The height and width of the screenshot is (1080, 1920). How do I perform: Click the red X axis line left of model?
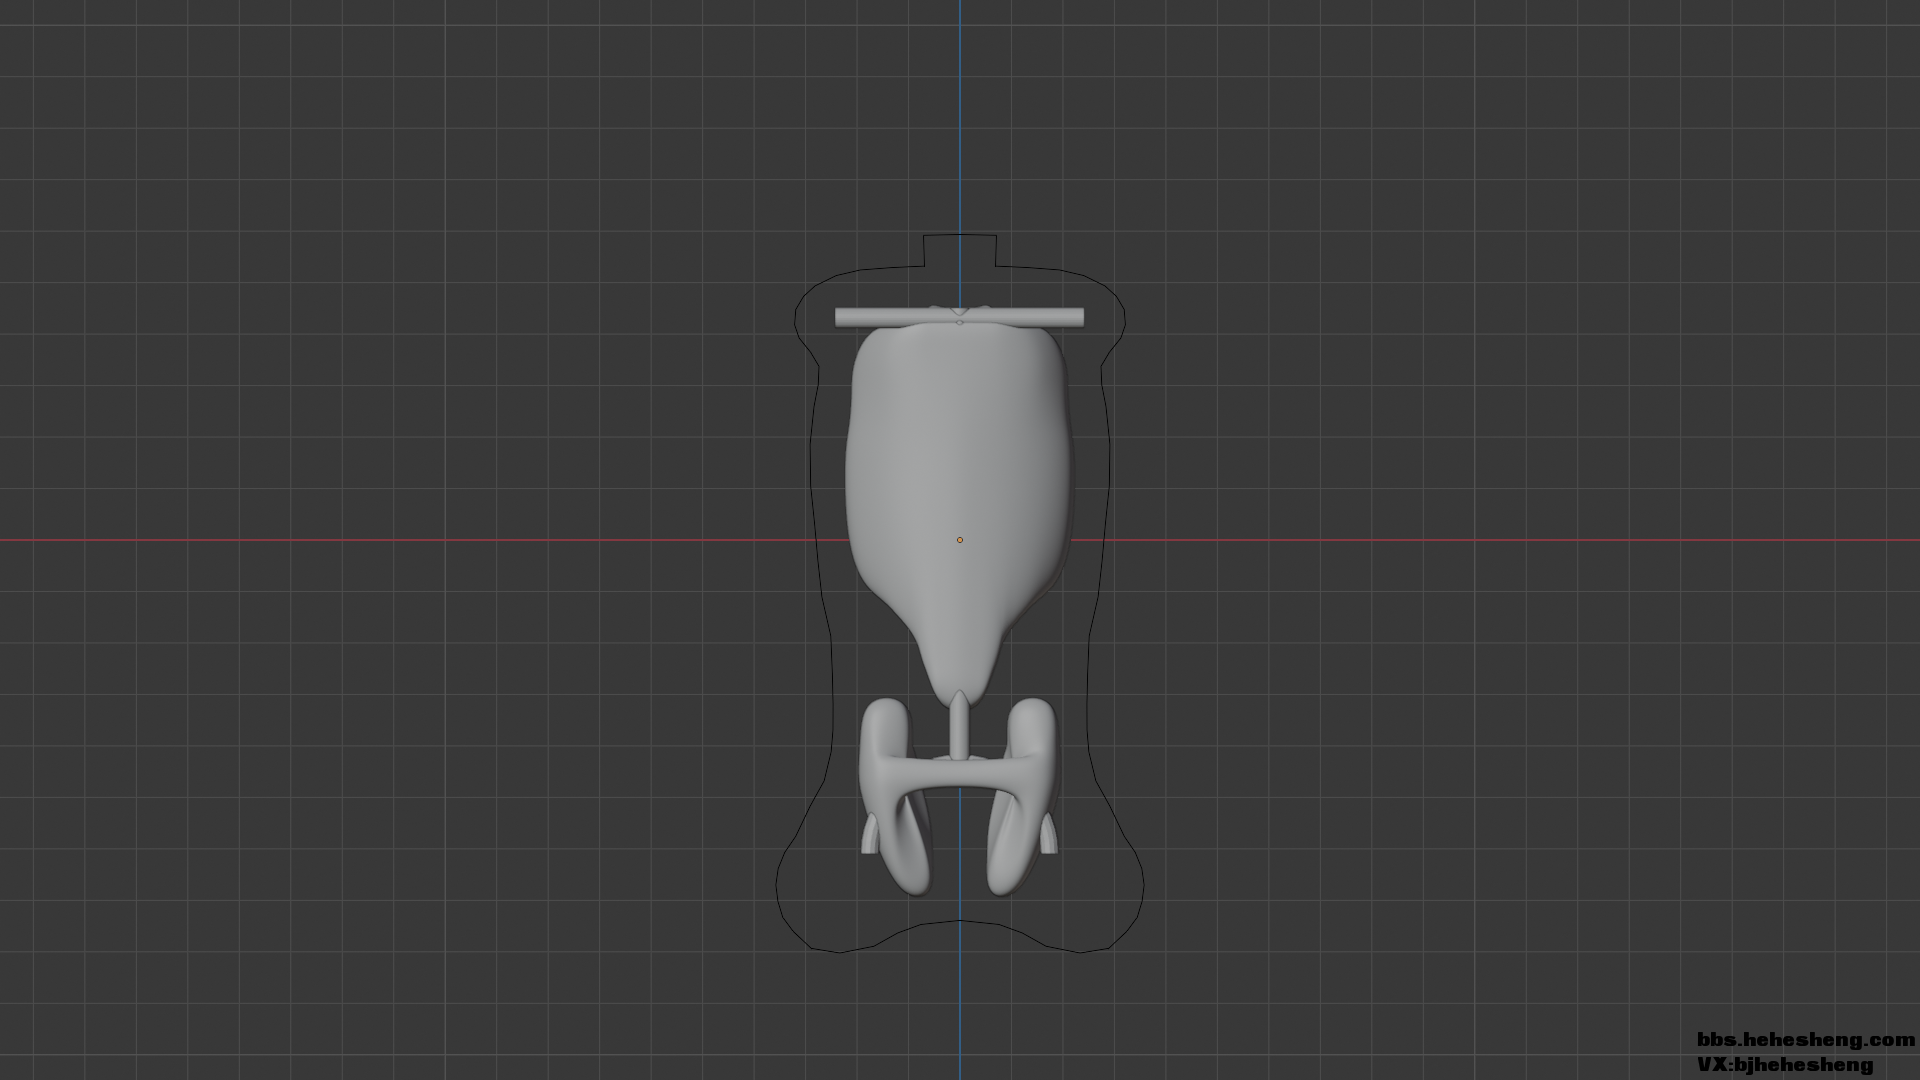point(400,541)
